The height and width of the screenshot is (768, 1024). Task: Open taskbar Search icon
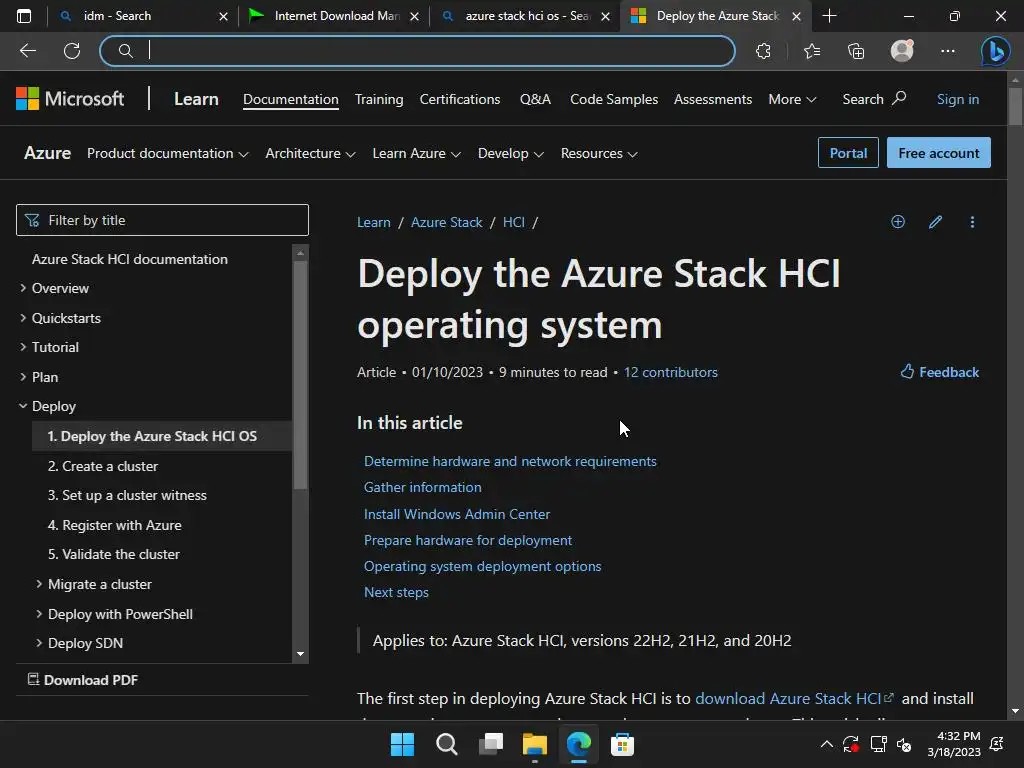click(447, 744)
